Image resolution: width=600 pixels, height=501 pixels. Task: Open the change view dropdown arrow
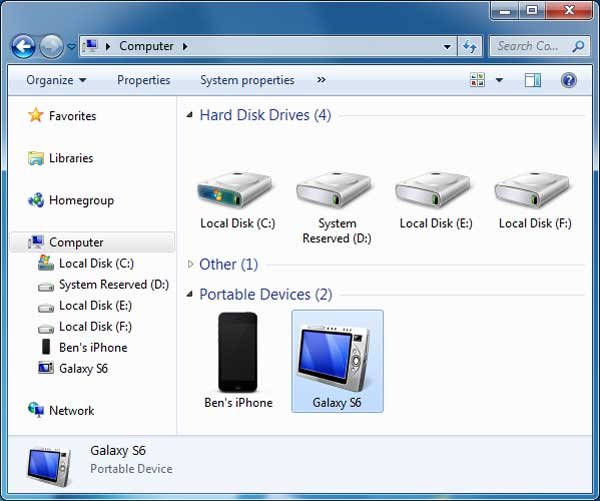point(499,80)
